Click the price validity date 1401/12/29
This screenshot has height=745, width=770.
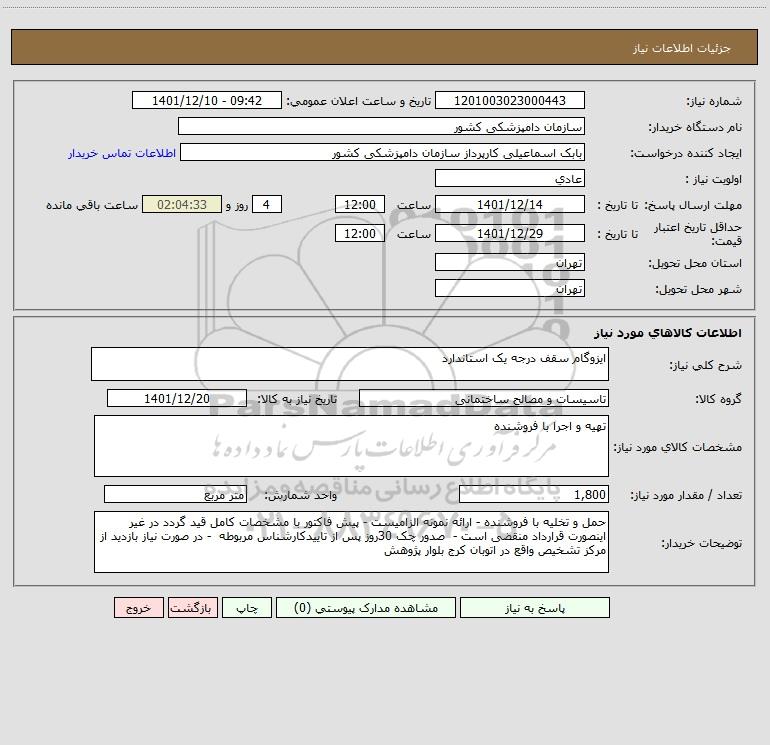[510, 233]
